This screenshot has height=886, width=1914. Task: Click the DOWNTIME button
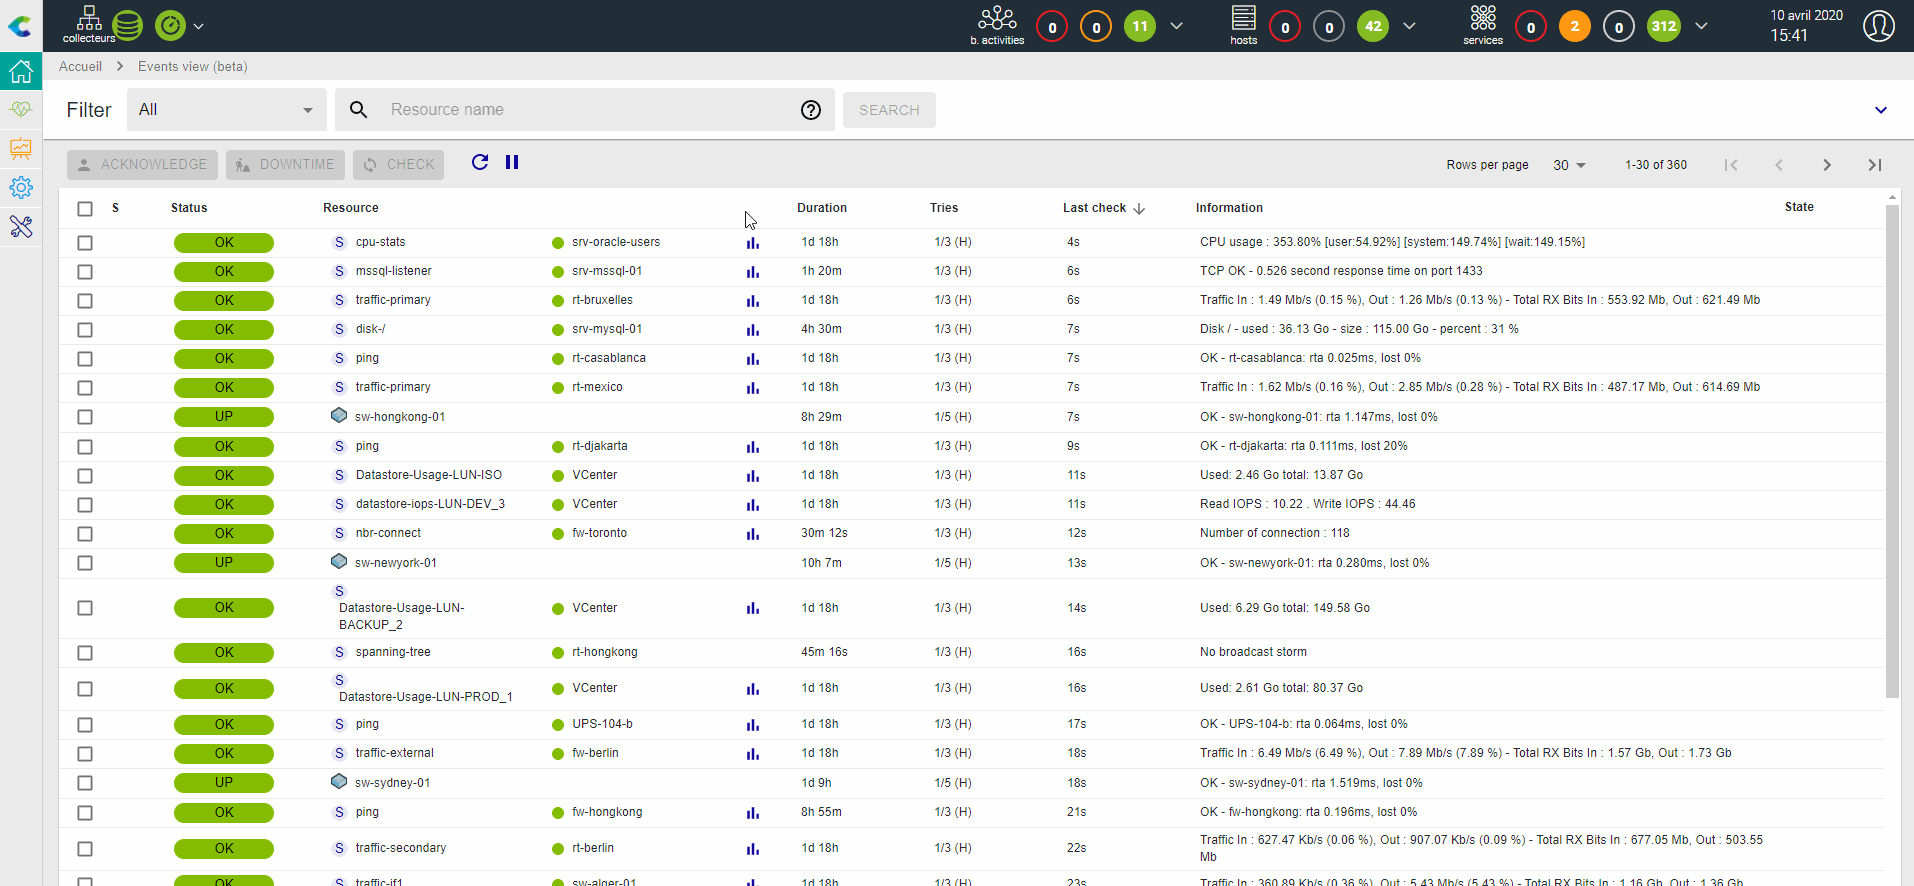pos(285,164)
